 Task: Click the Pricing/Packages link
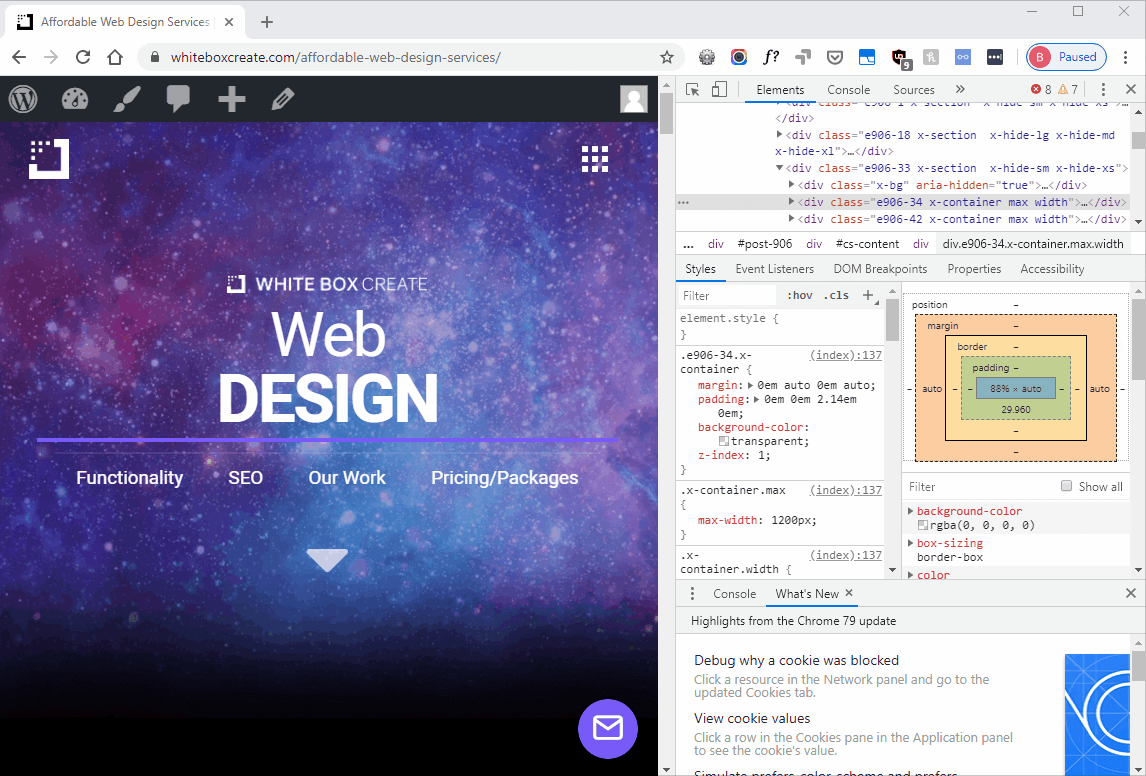pos(504,478)
